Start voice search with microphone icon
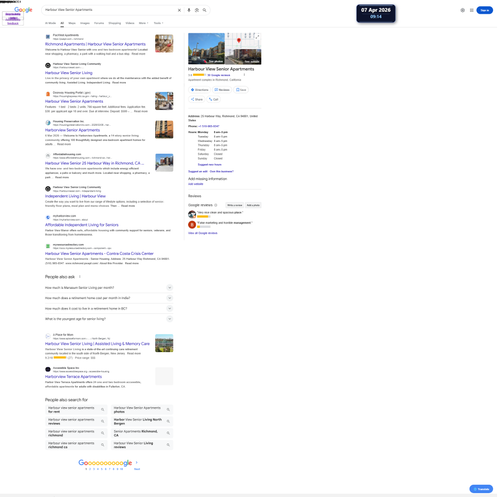Image resolution: width=500 pixels, height=497 pixels. (189, 10)
